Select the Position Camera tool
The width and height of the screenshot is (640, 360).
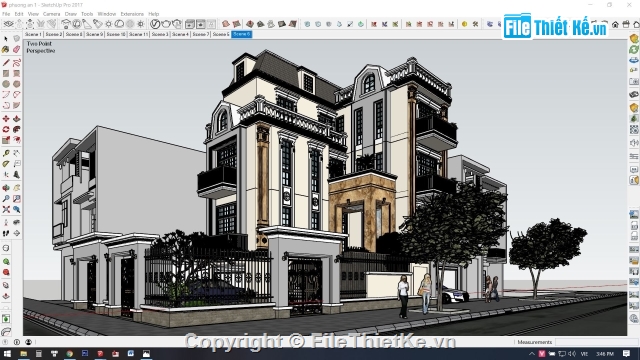[x=6, y=222]
